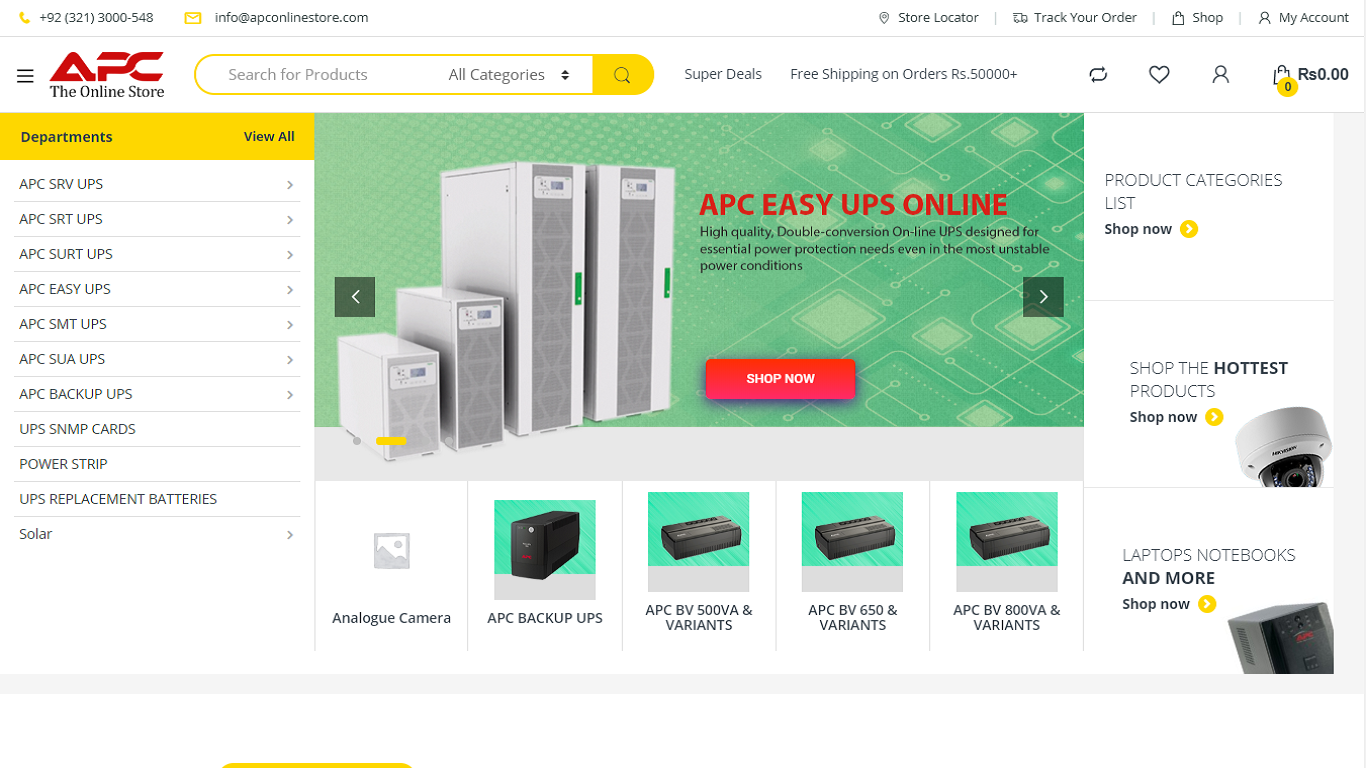Expand the Solar department chevron
This screenshot has width=1366, height=768.
pyautogui.click(x=290, y=535)
